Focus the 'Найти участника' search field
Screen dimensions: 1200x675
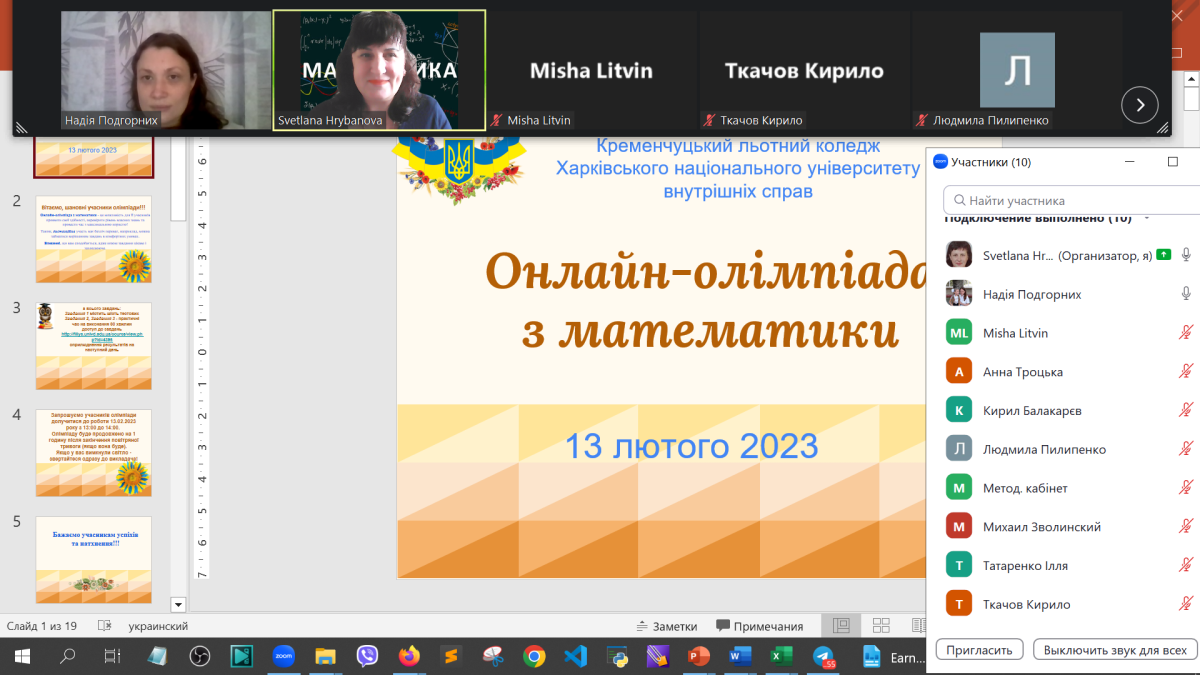pos(1070,200)
